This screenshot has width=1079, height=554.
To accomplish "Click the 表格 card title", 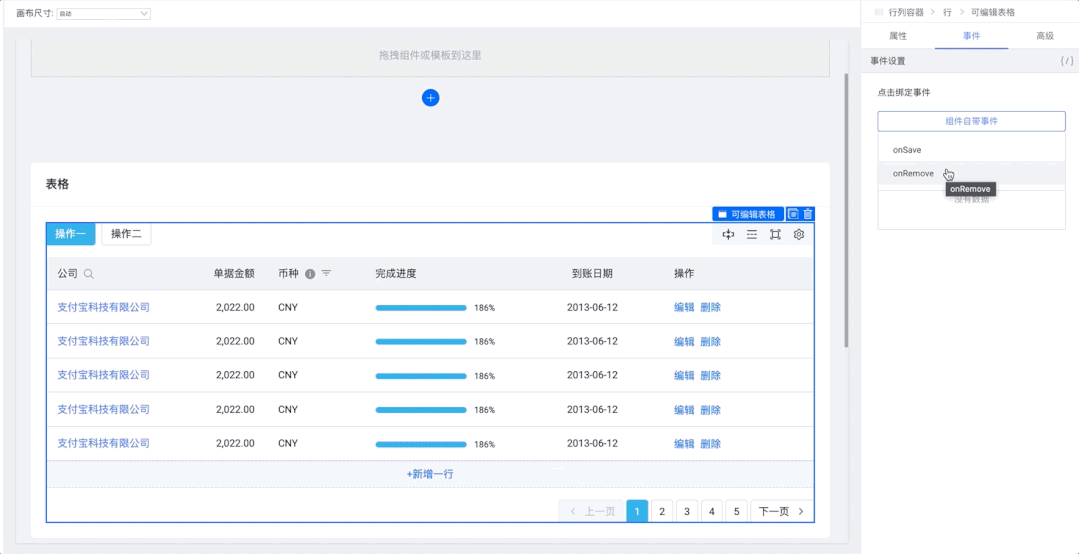I will [57, 184].
